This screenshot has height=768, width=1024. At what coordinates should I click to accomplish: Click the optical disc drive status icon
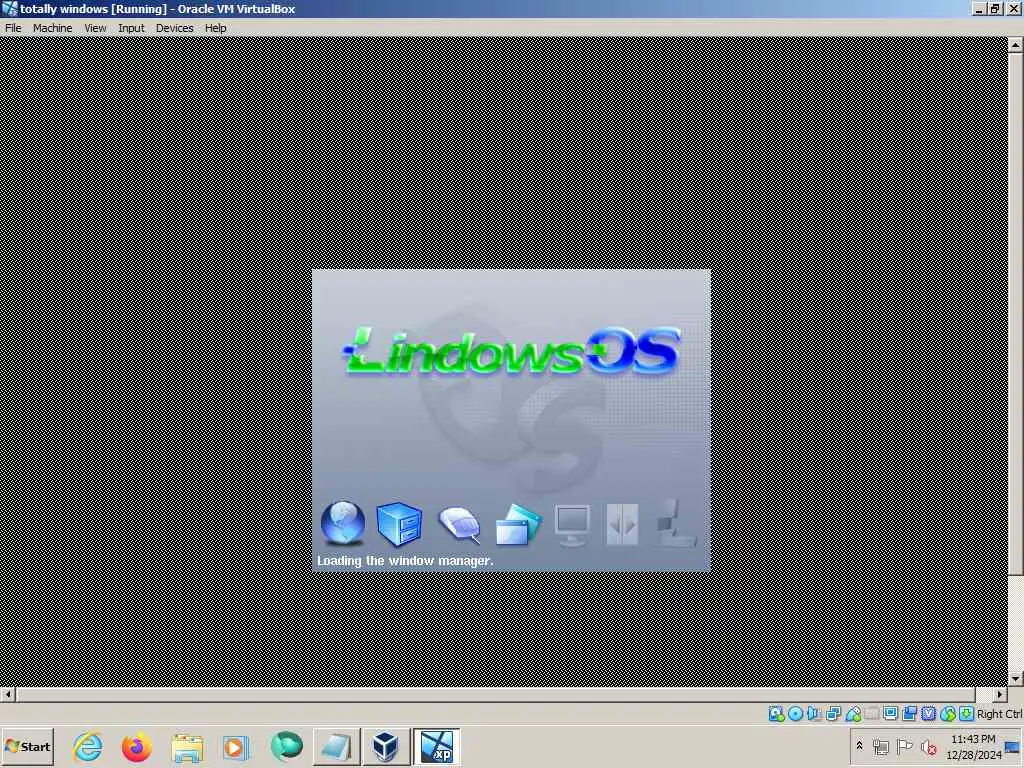pyautogui.click(x=795, y=714)
